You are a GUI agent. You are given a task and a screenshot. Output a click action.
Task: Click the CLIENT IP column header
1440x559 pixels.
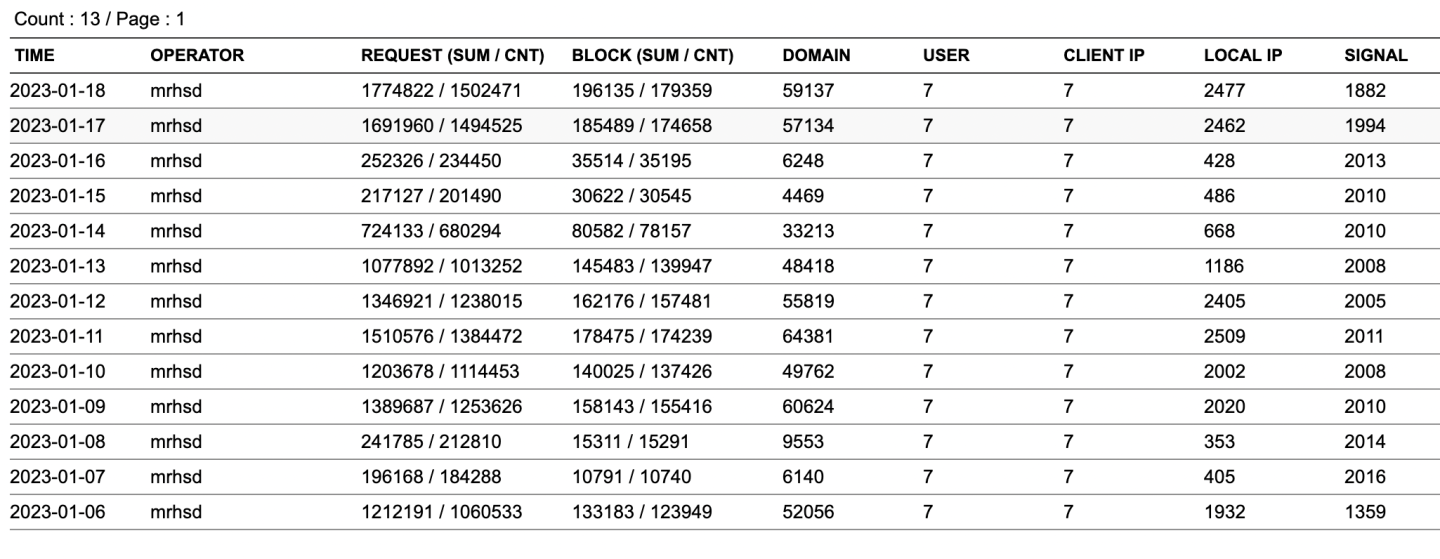1104,57
